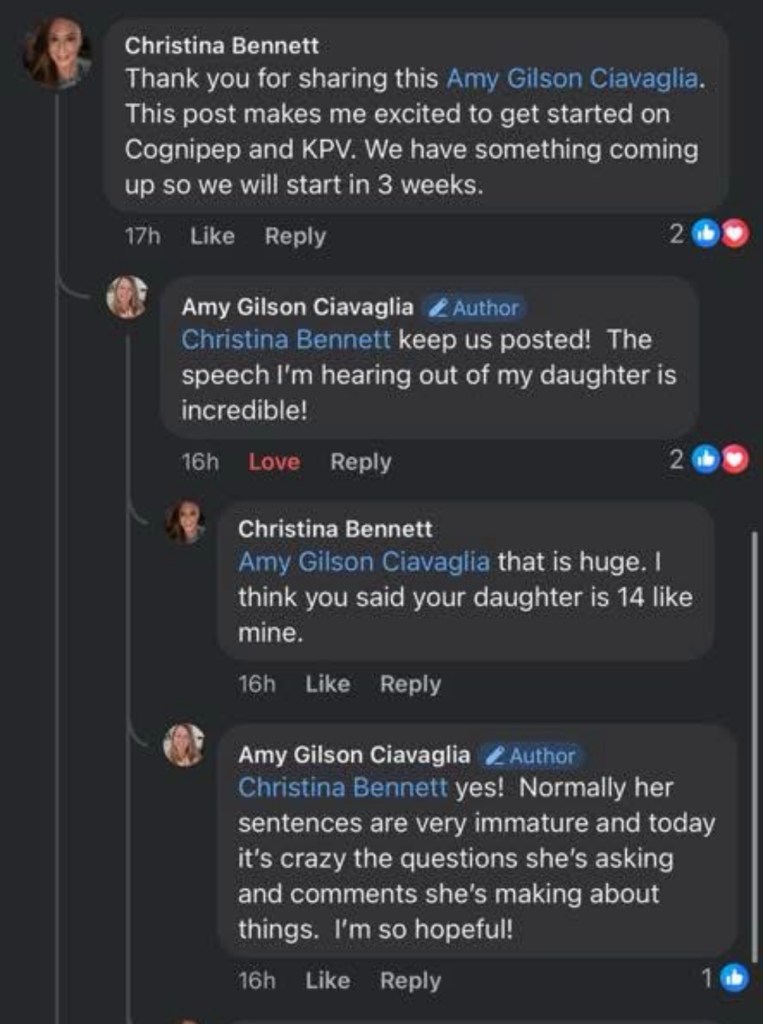
Task: Click the like reaction icon on Amy's 'keep us posted' reply
Action: click(706, 460)
